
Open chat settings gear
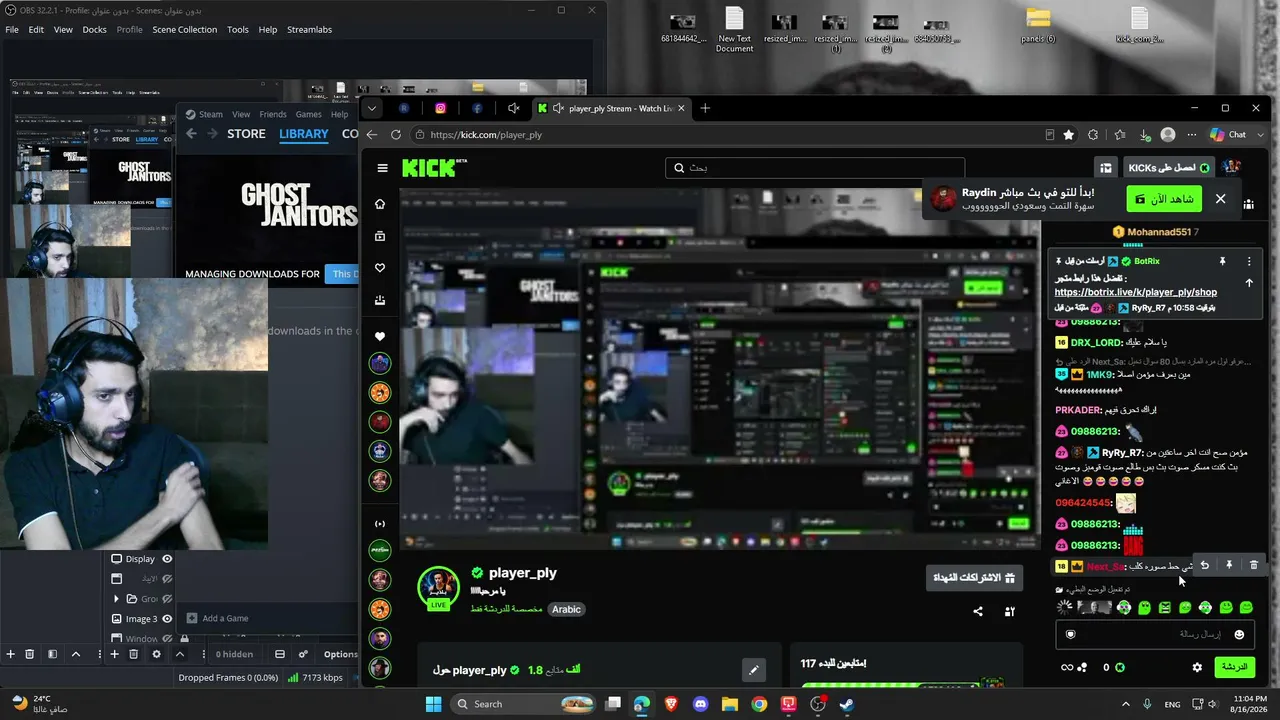(1197, 667)
